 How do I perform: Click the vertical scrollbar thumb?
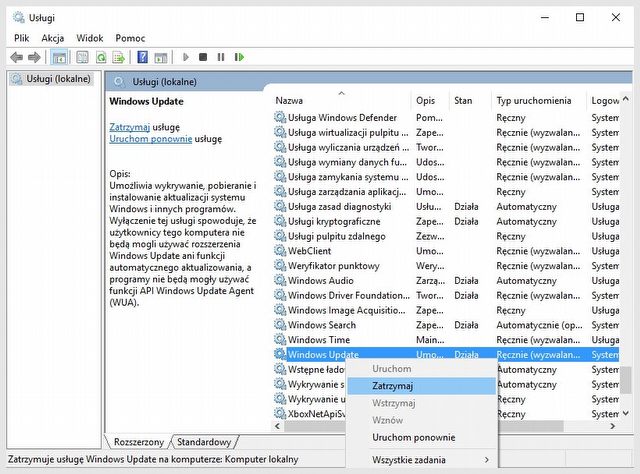pos(626,379)
